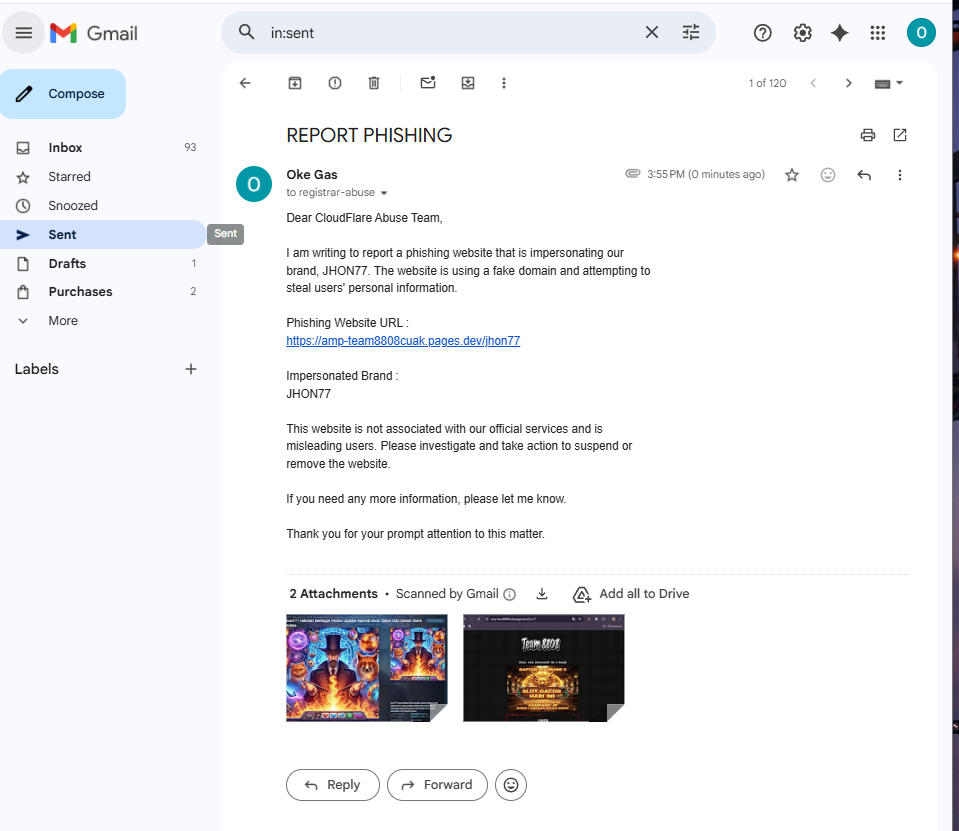The width and height of the screenshot is (959, 831).
Task: Click the "1 of 120" counter
Action: click(768, 83)
